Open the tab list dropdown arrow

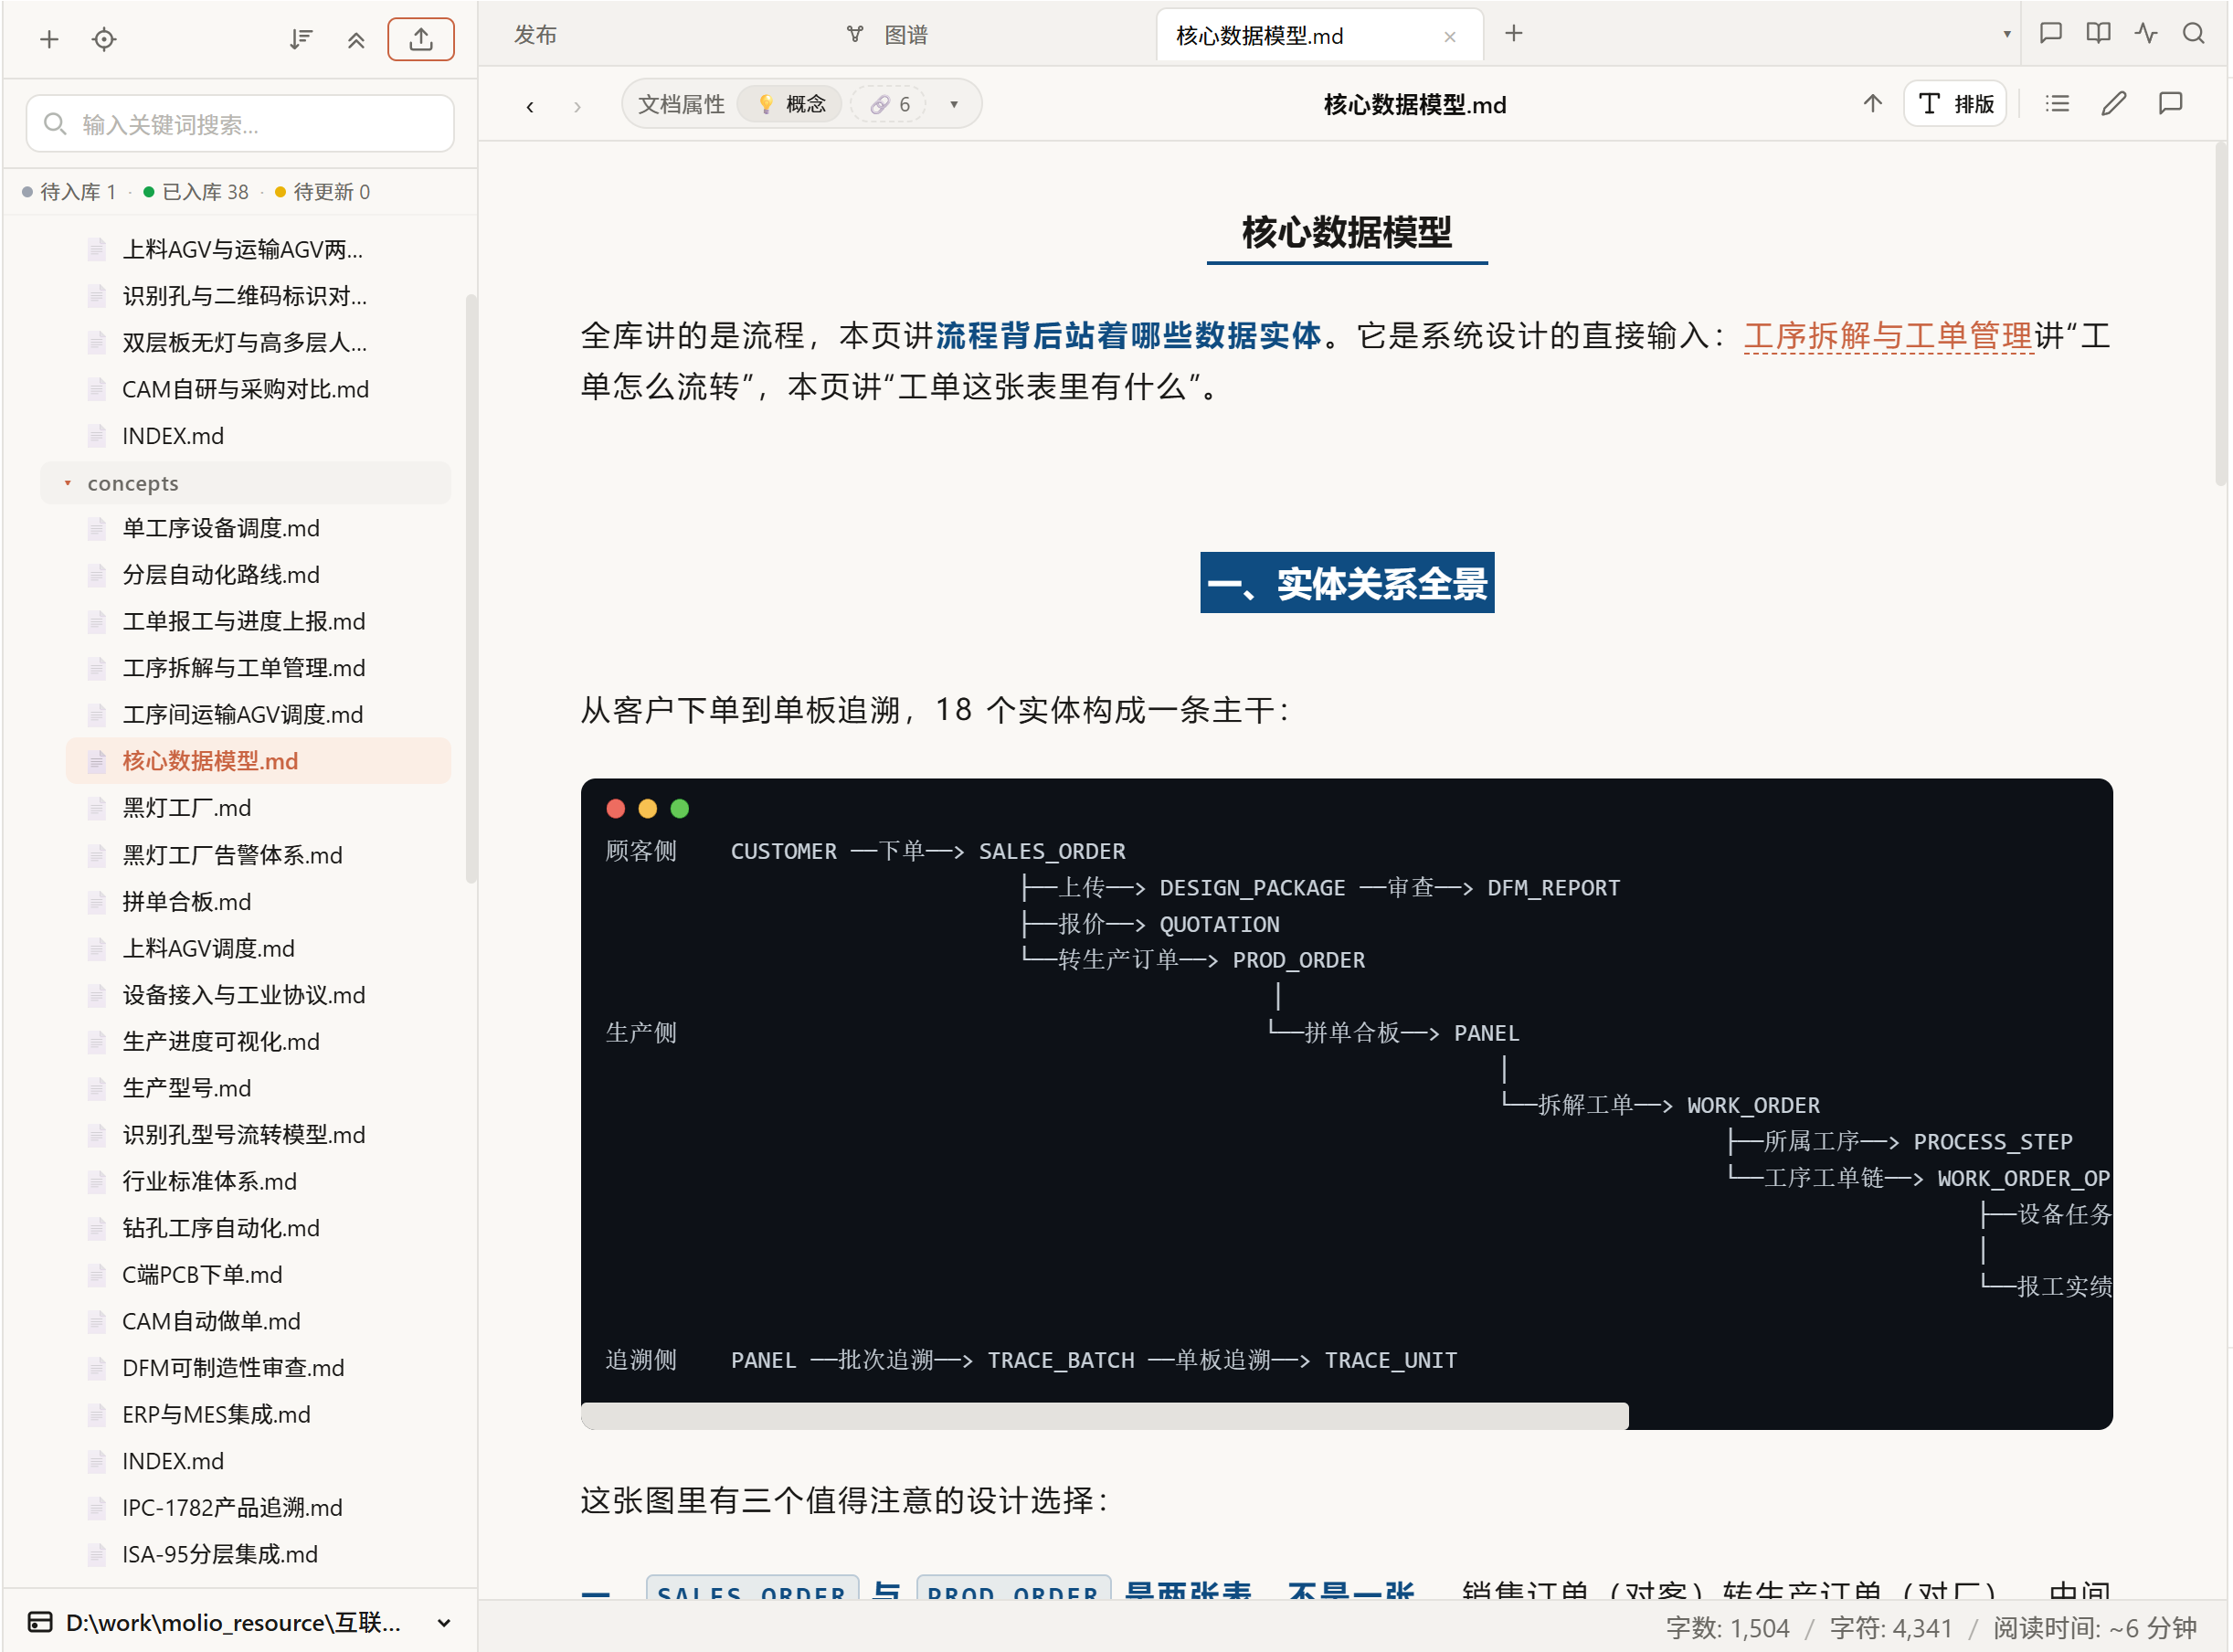coord(2007,34)
